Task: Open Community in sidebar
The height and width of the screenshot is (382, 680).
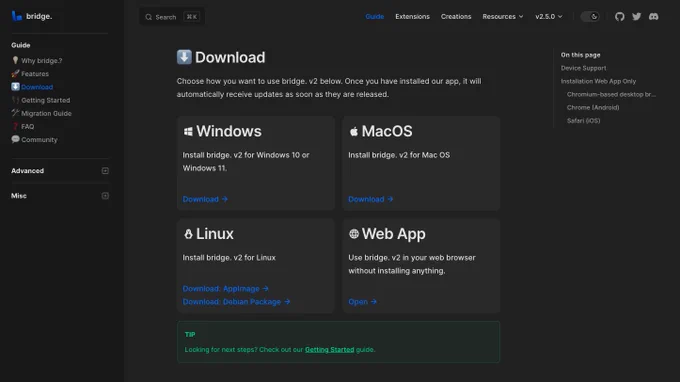Action: (x=34, y=140)
